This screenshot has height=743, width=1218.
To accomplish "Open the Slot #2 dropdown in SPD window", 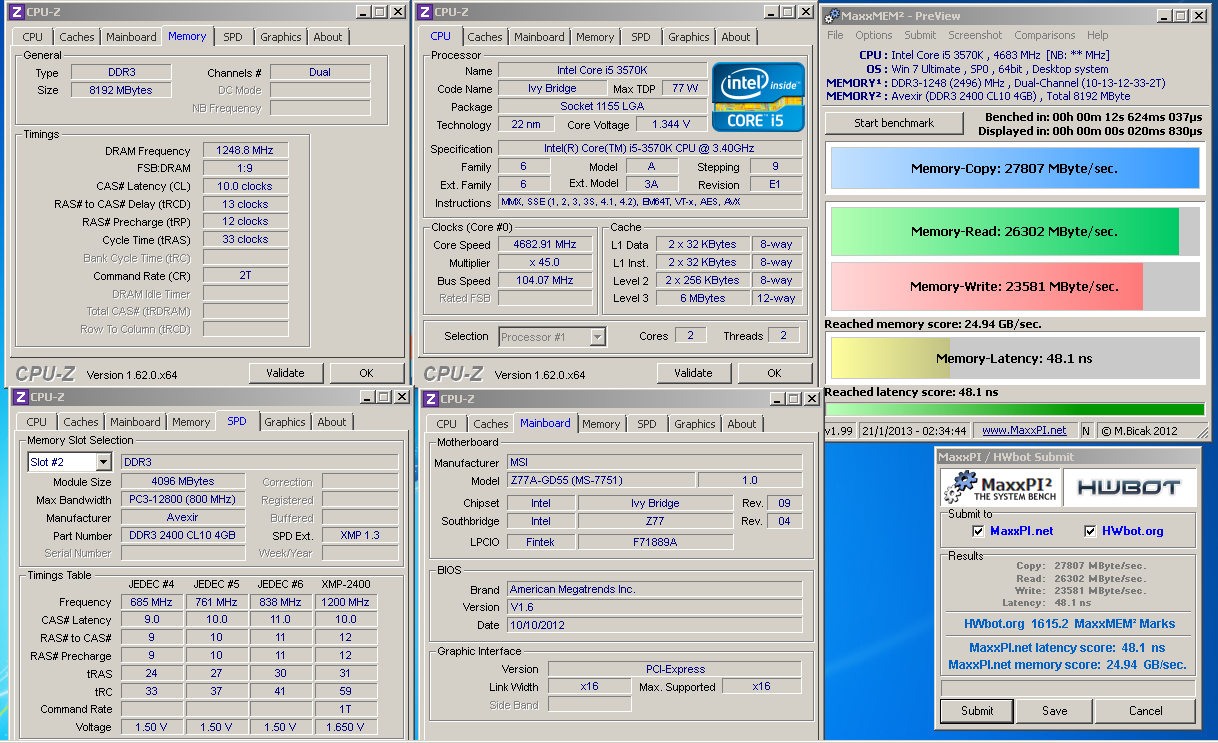I will pos(103,462).
